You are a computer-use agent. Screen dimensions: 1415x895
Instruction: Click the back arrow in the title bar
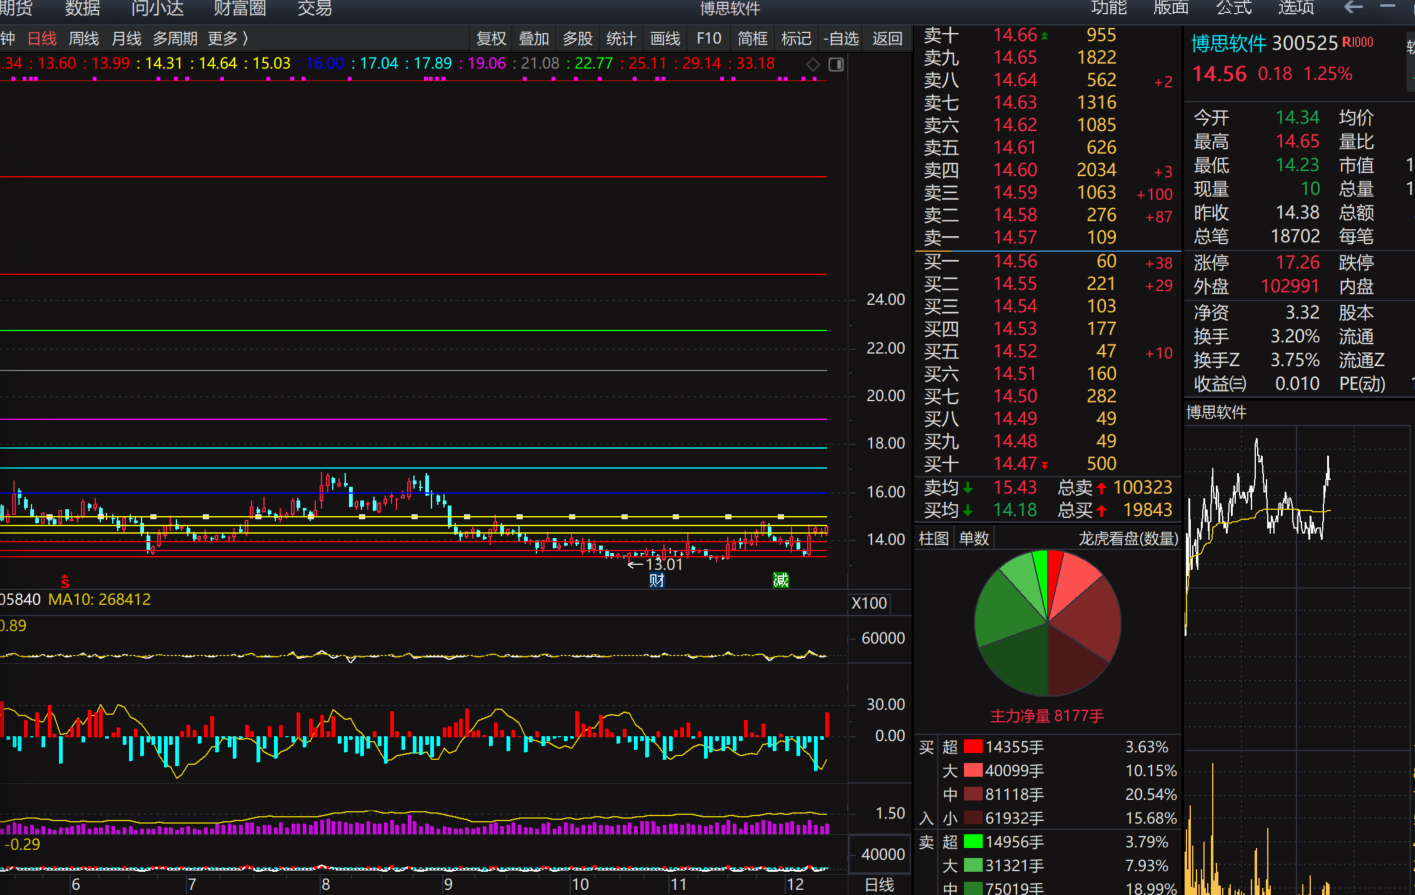(1353, 8)
